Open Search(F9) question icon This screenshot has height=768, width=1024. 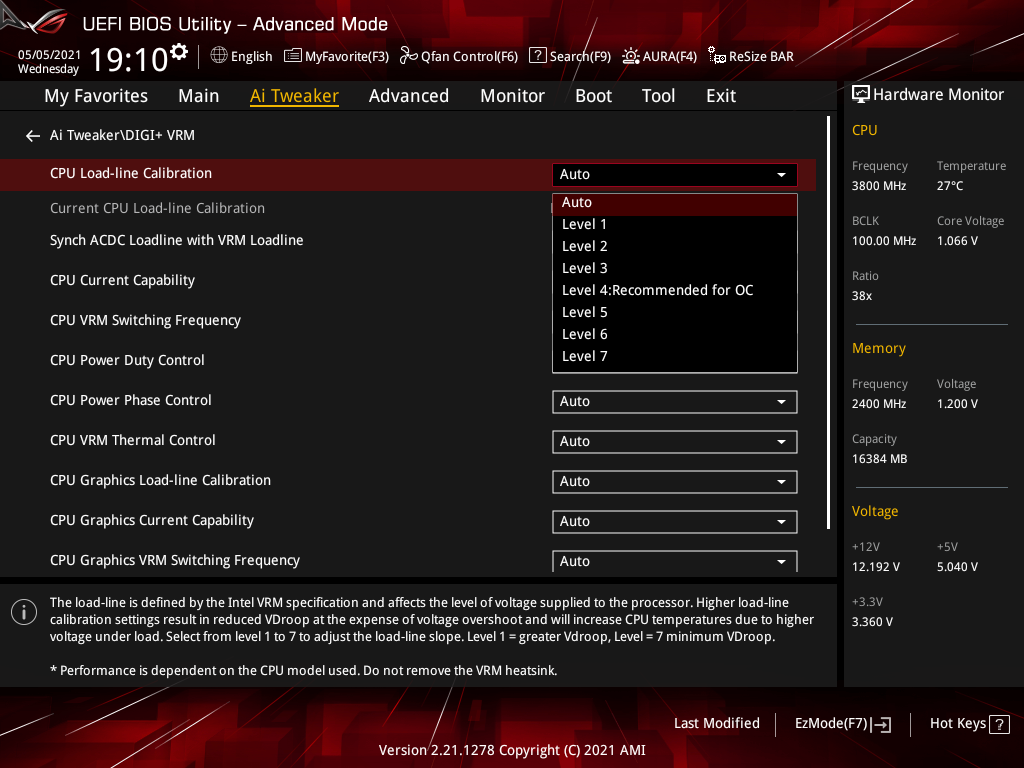point(537,56)
